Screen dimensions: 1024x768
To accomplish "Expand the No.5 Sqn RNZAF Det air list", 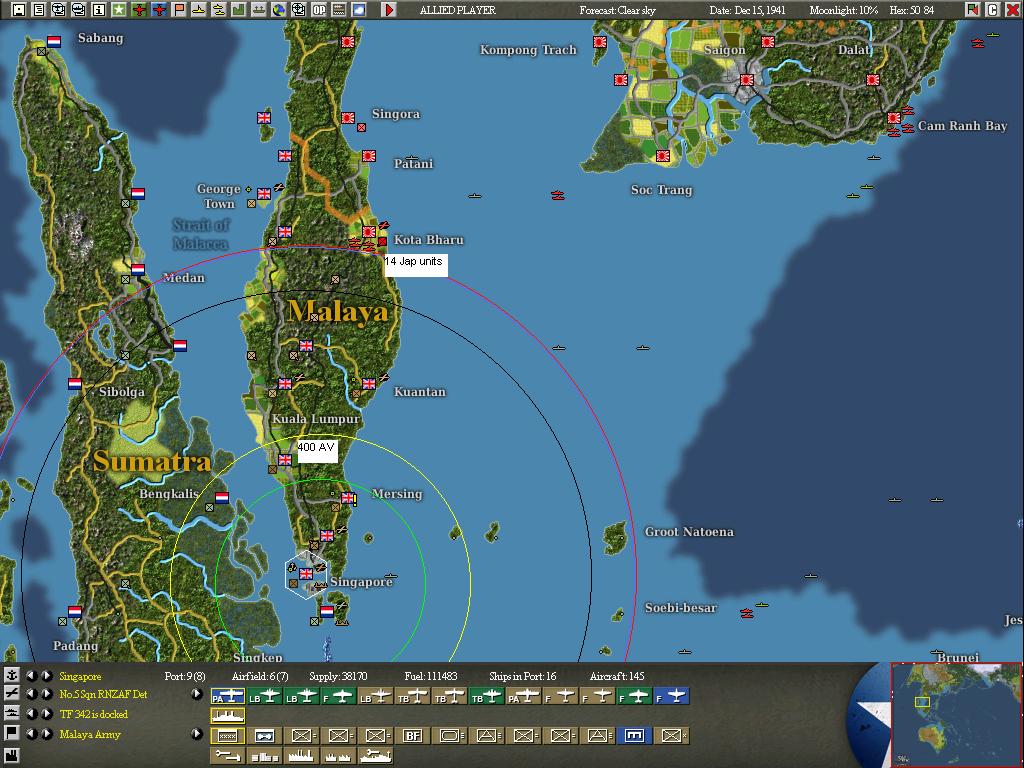I will coord(197,694).
